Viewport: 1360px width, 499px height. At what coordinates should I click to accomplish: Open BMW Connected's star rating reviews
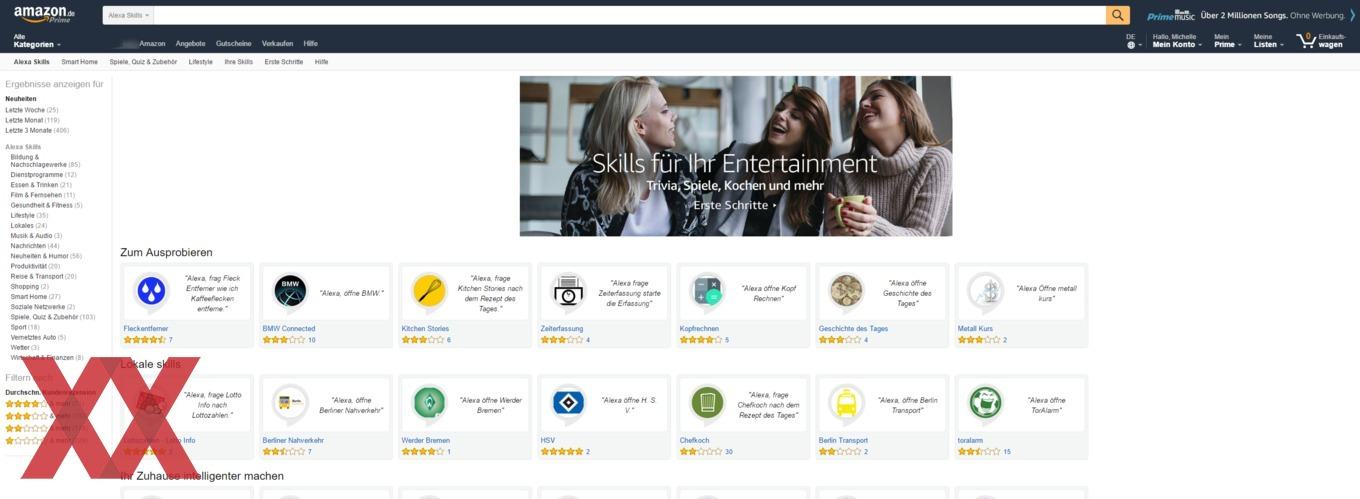[x=284, y=340]
